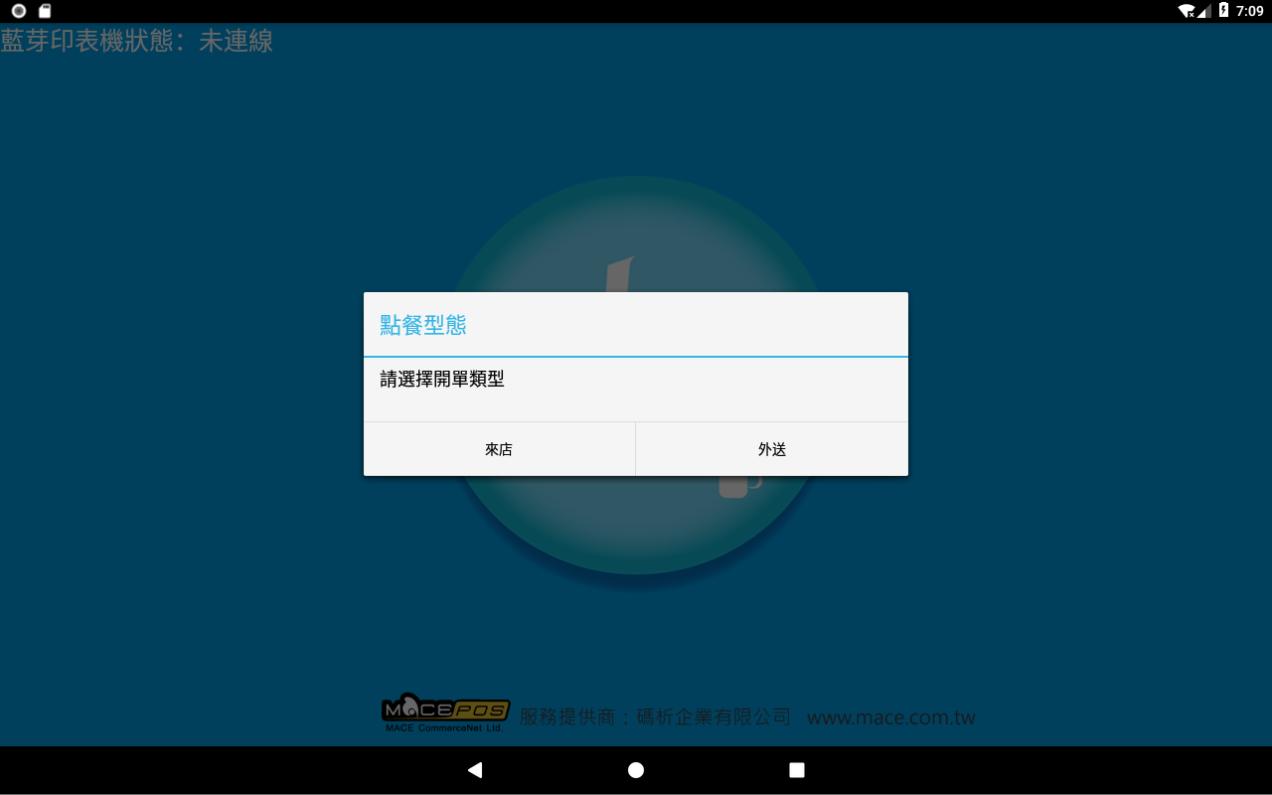Click the 點餐型態 dialog title
This screenshot has width=1272, height=795.
click(423, 325)
